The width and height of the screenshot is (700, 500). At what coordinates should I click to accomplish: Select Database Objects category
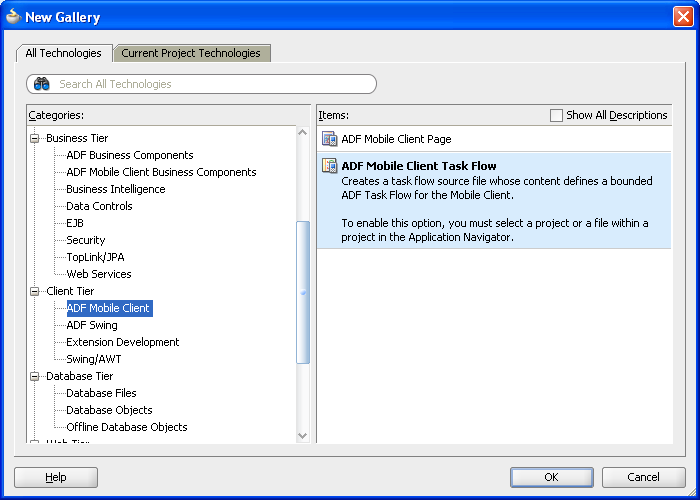(x=109, y=410)
